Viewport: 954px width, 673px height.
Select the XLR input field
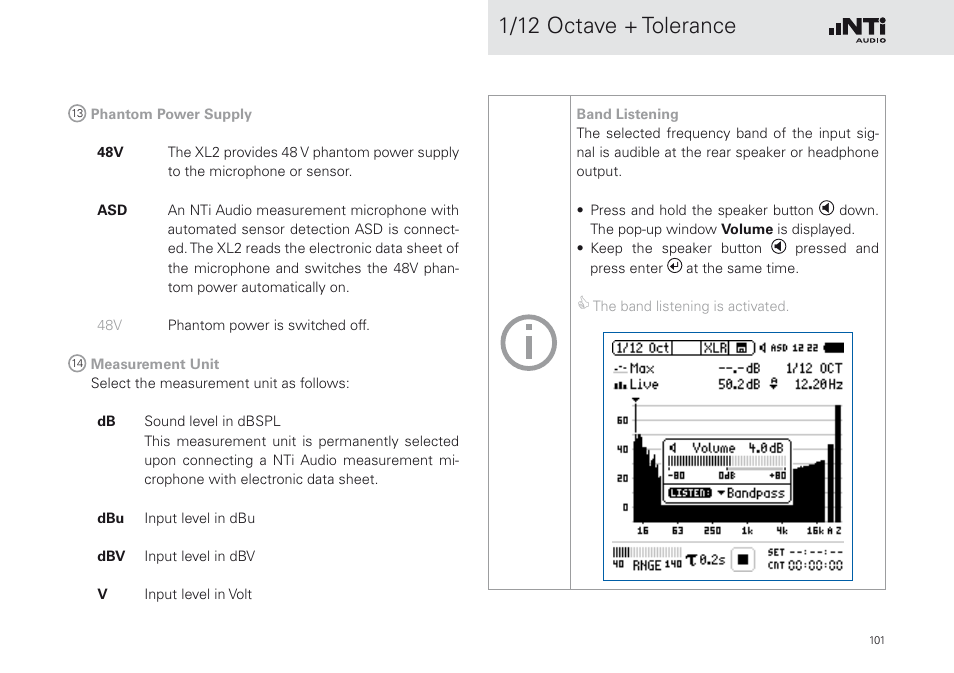click(x=715, y=348)
